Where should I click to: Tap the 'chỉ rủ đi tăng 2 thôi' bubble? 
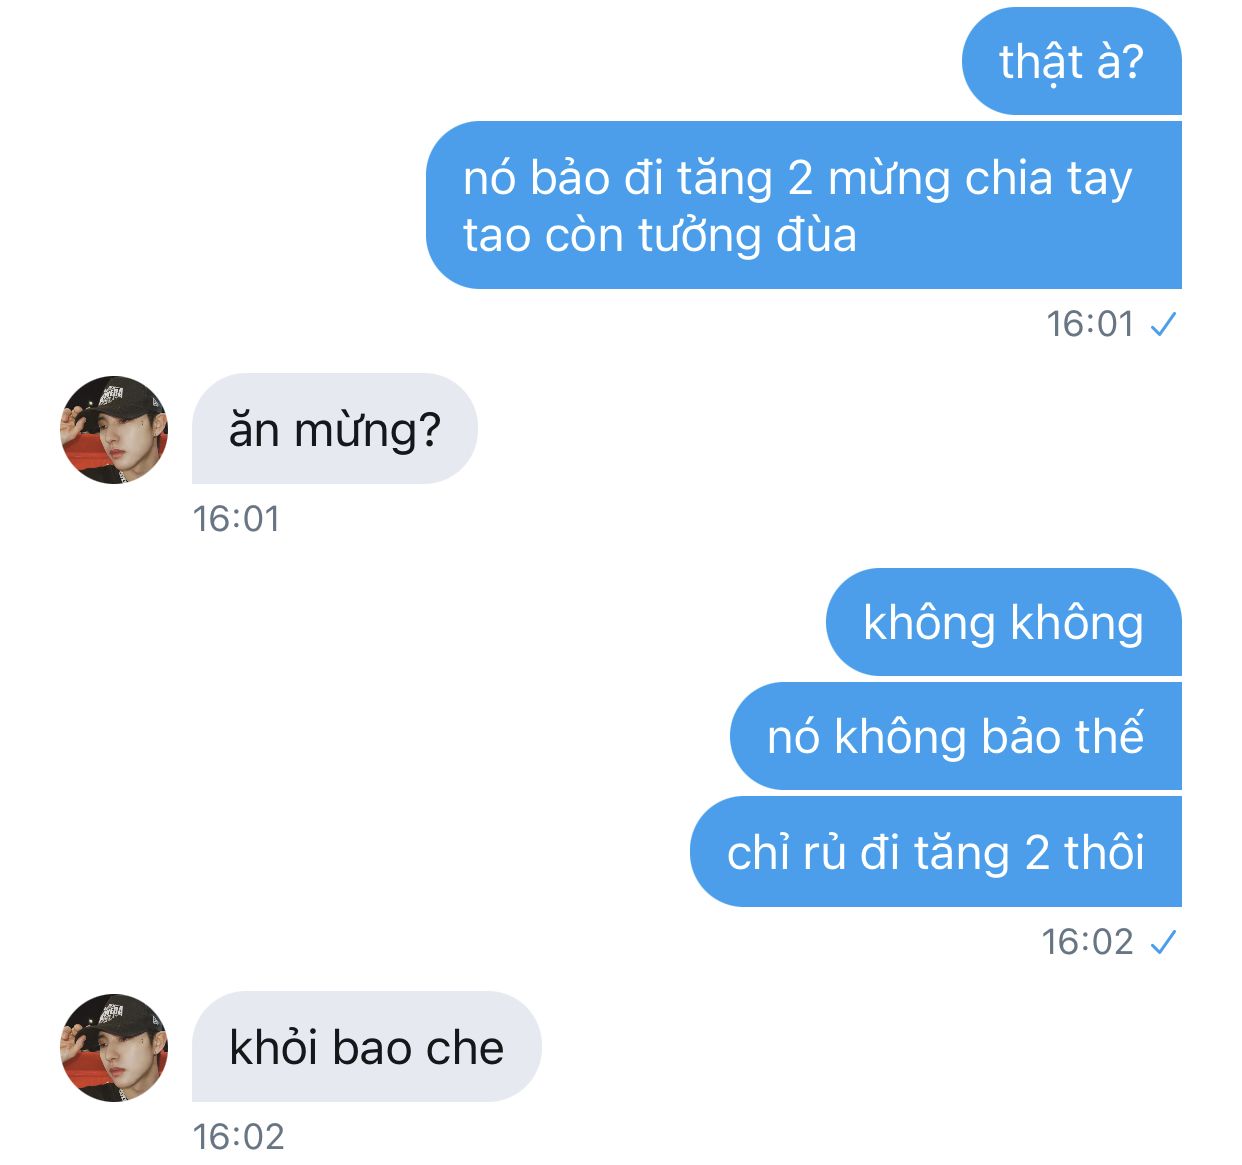(936, 852)
